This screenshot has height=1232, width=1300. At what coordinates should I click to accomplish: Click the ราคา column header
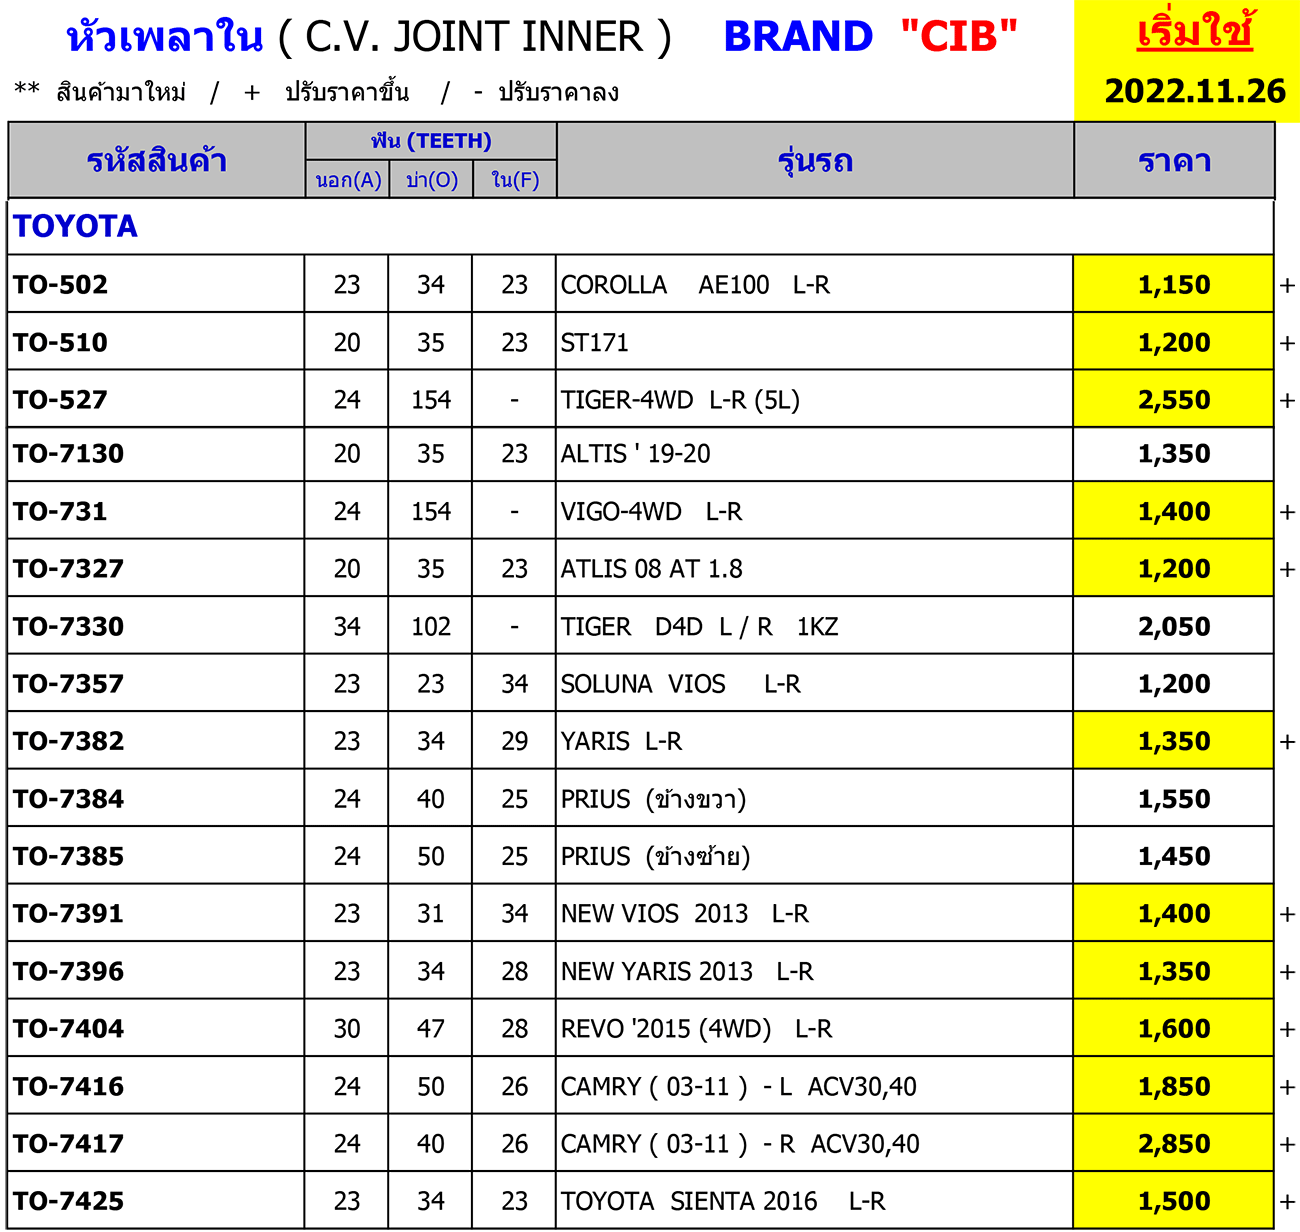pyautogui.click(x=1175, y=161)
